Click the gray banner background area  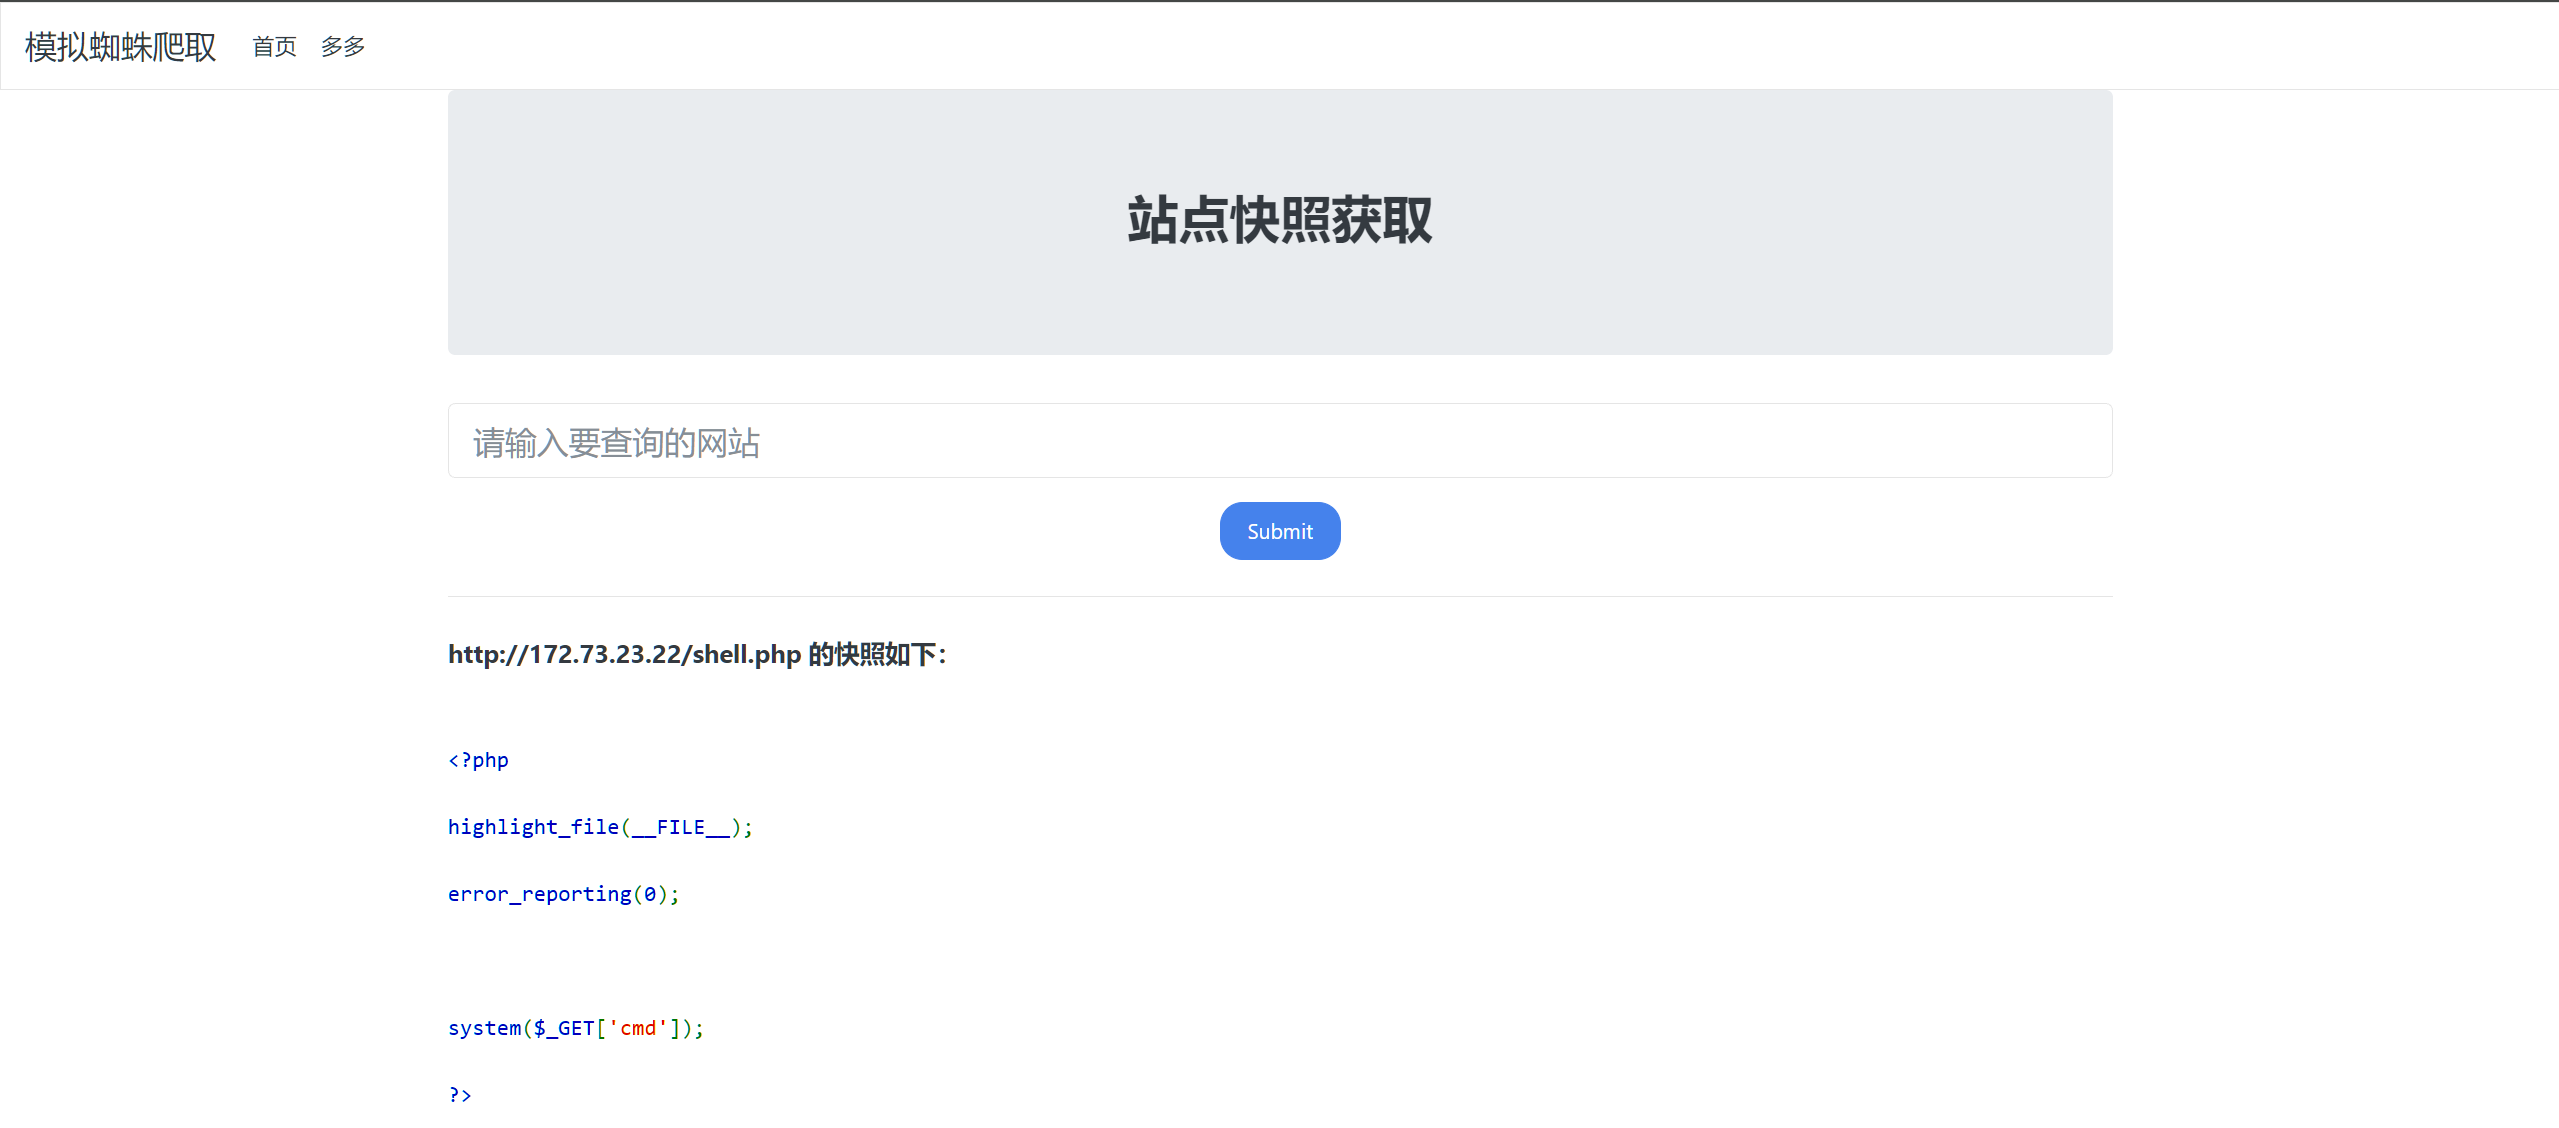click(x=760, y=300)
